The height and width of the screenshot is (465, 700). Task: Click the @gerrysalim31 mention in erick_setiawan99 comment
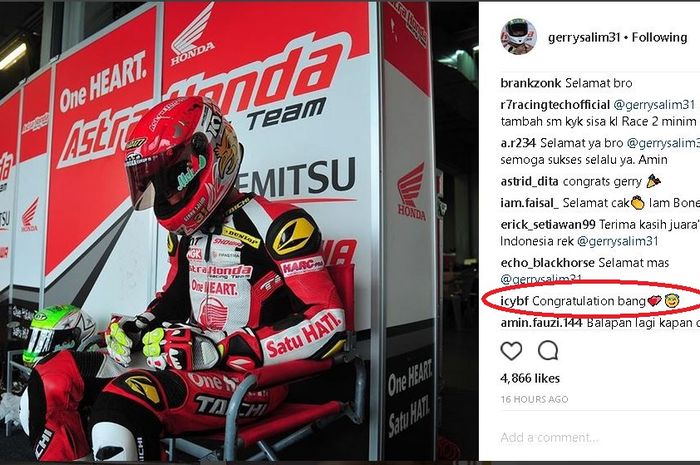[x=617, y=241]
